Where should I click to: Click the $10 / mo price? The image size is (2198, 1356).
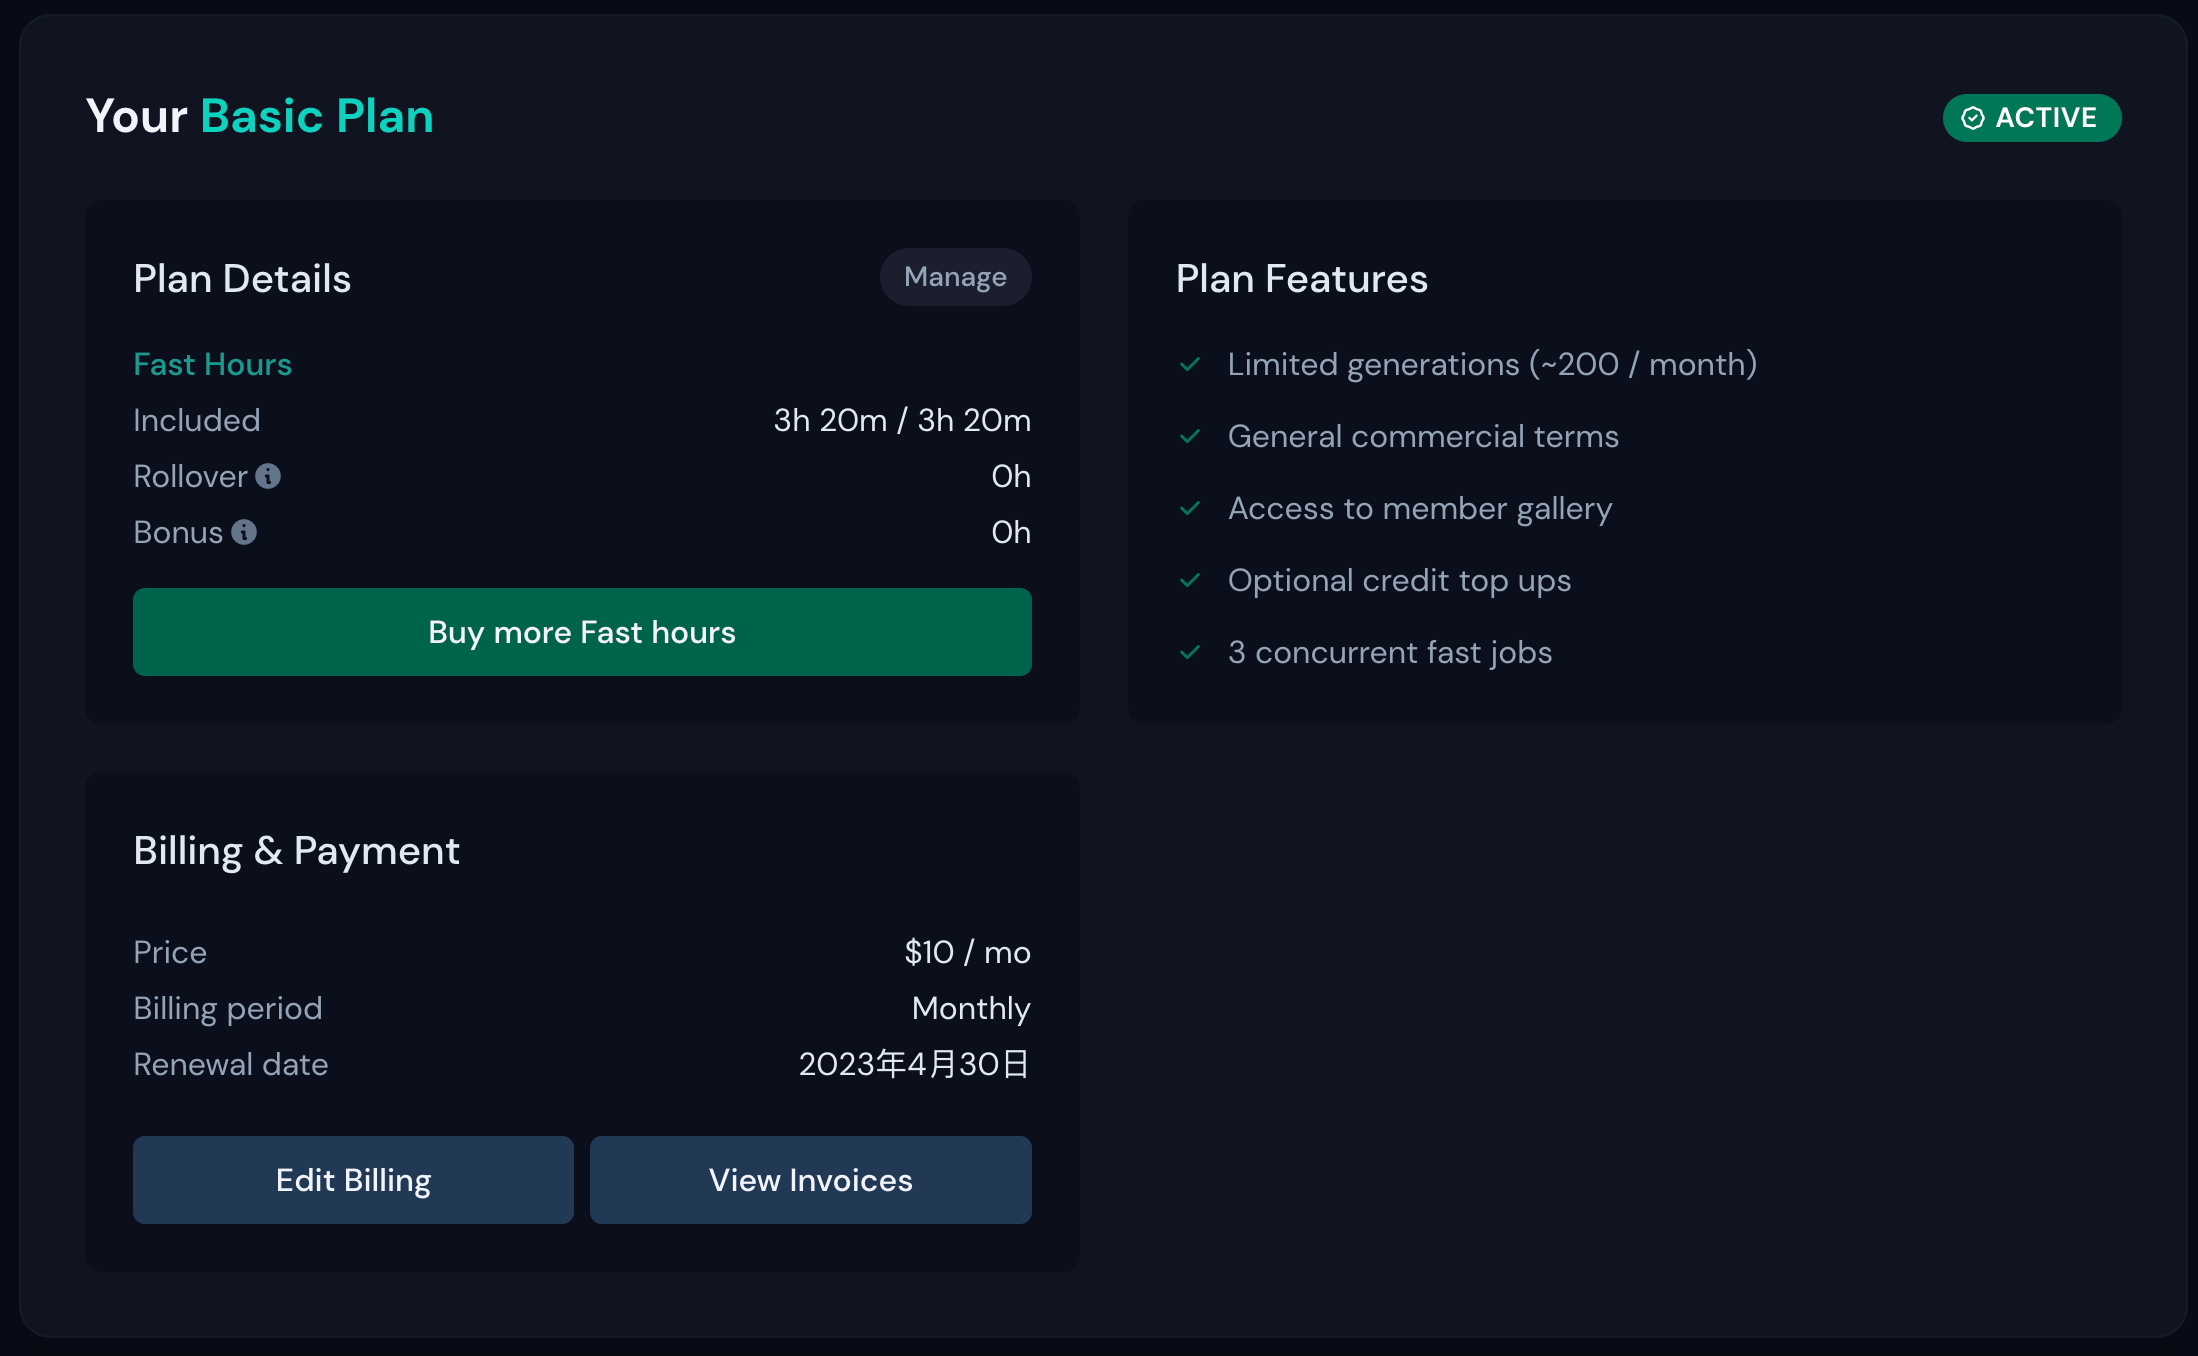(x=967, y=952)
